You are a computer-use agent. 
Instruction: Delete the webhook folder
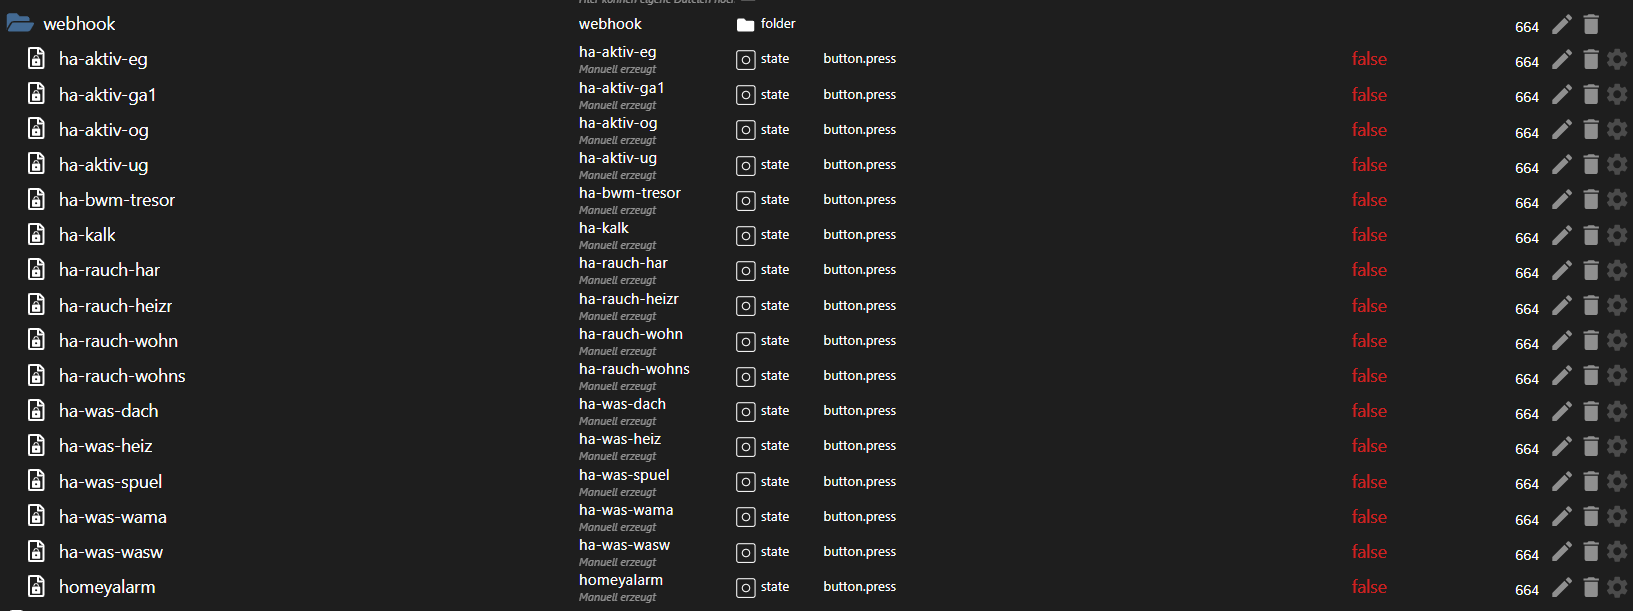(x=1591, y=24)
